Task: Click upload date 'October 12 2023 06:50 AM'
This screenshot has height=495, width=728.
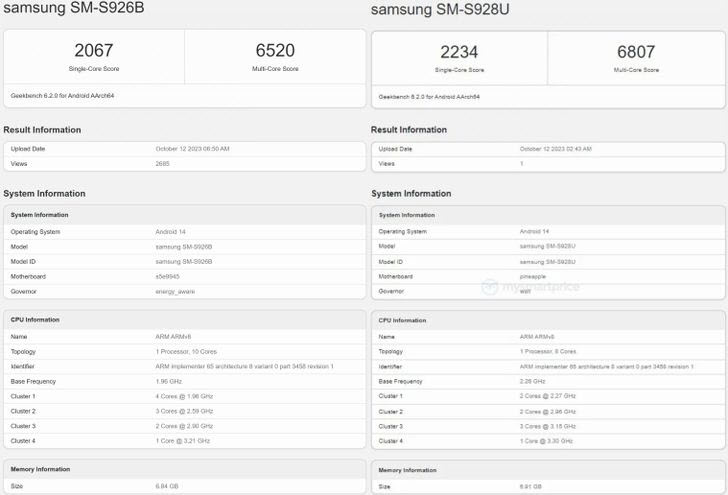Action: point(193,149)
